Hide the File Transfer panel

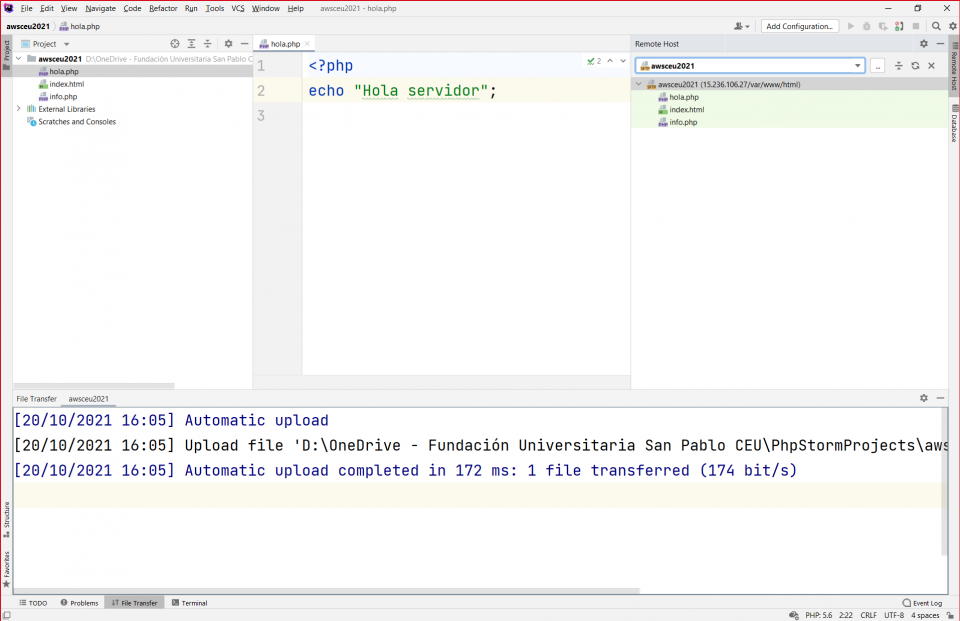pos(940,398)
